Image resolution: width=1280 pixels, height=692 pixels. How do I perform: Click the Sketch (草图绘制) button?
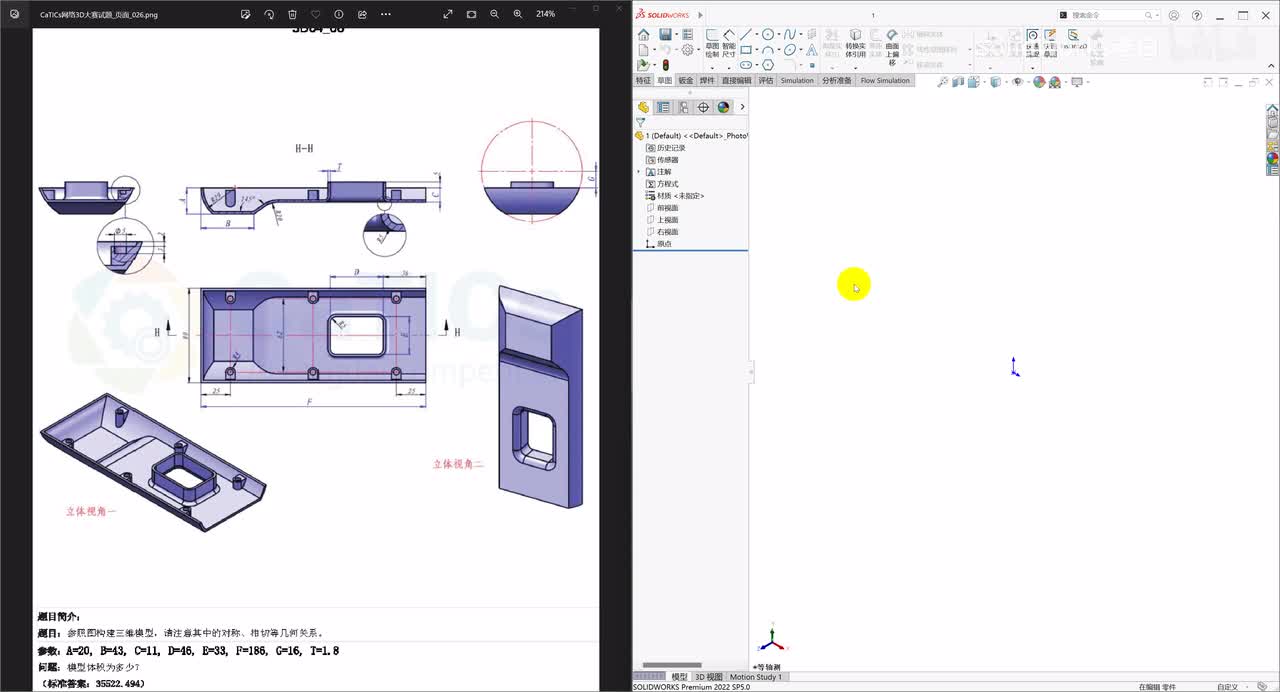click(x=712, y=45)
